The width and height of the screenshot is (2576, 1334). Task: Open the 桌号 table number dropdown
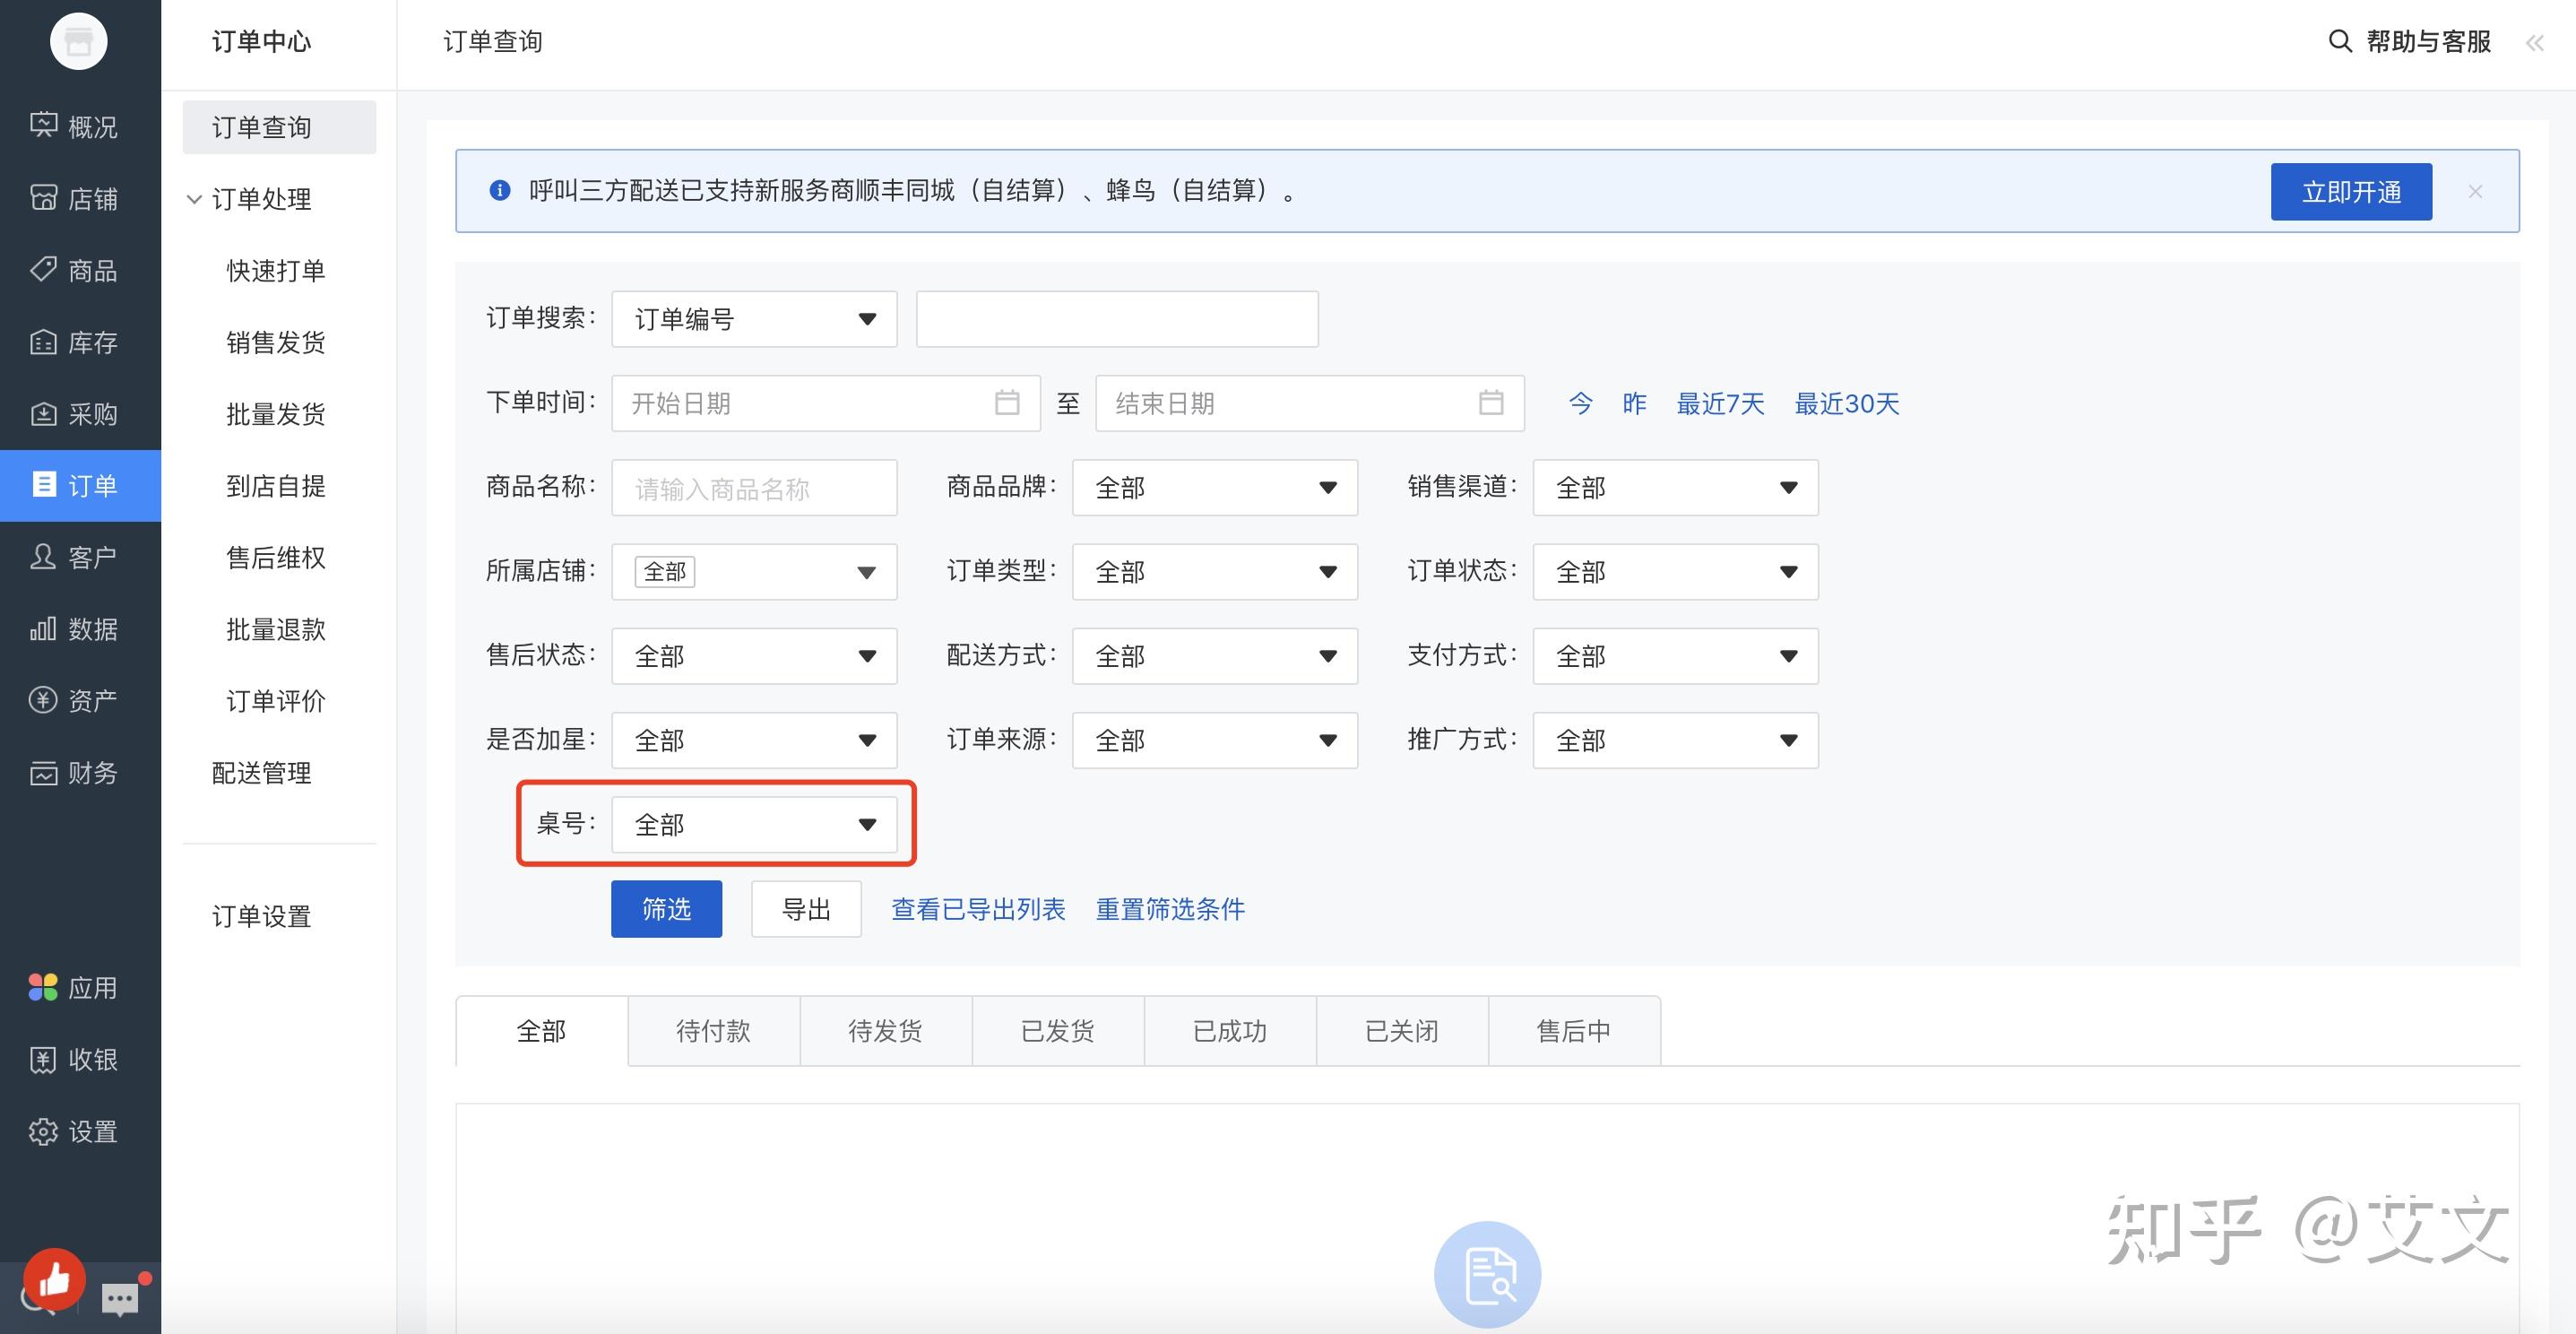754,824
